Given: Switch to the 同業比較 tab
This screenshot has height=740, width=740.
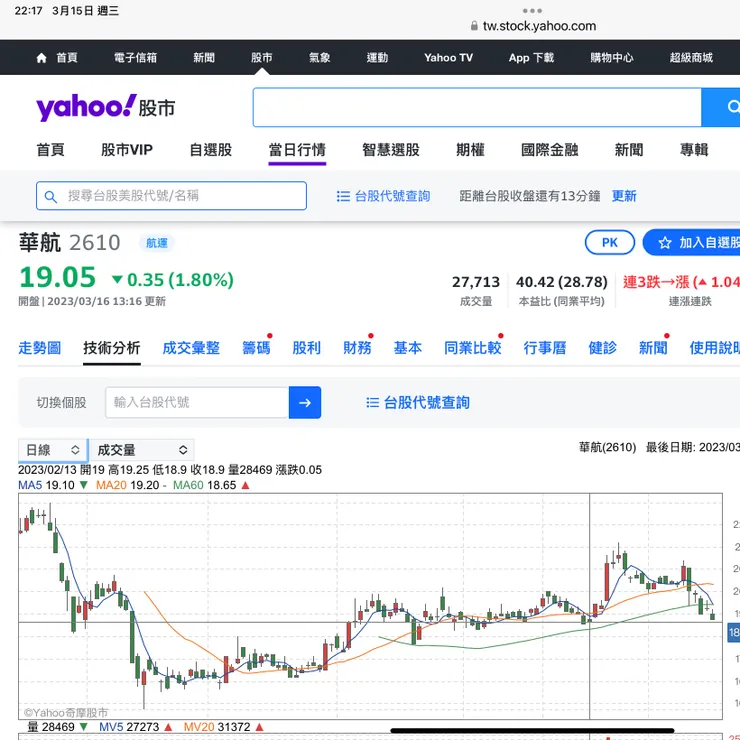Looking at the screenshot, I should pos(472,348).
